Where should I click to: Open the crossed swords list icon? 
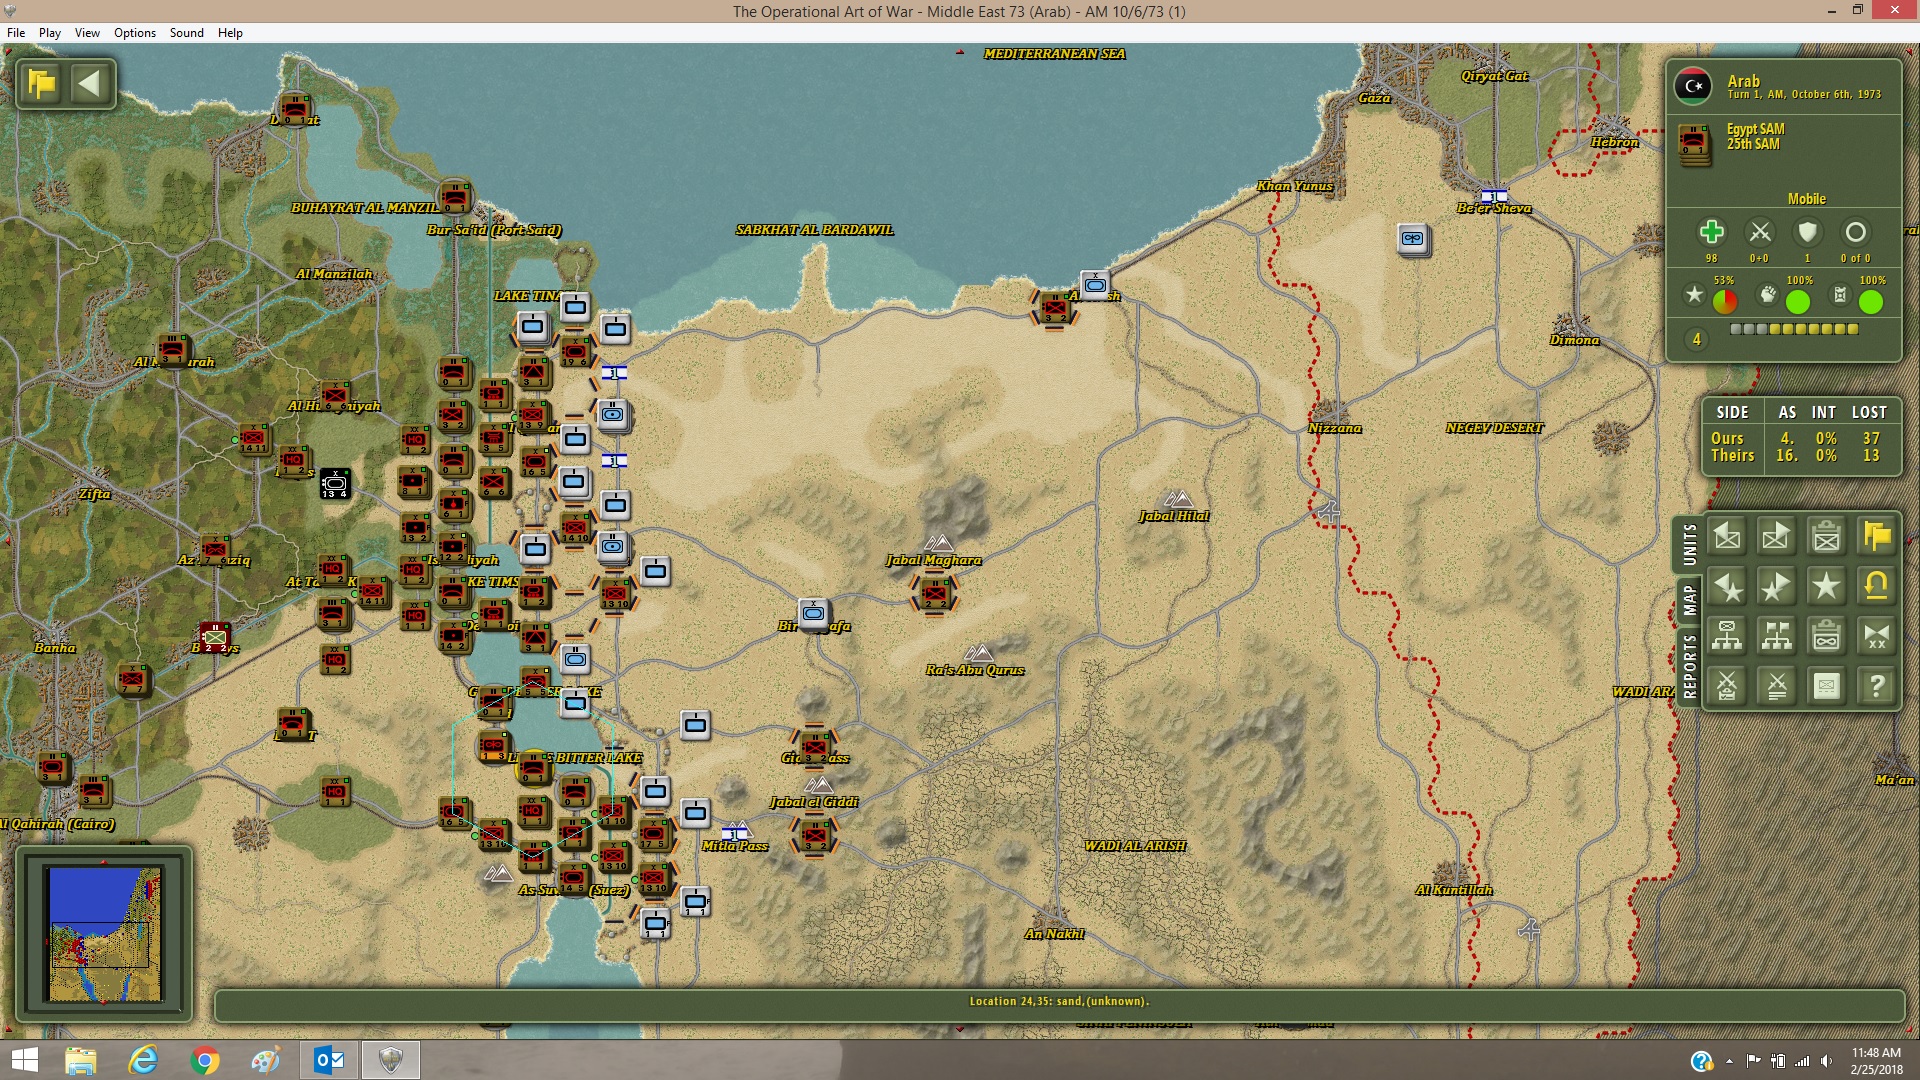[x=1776, y=686]
